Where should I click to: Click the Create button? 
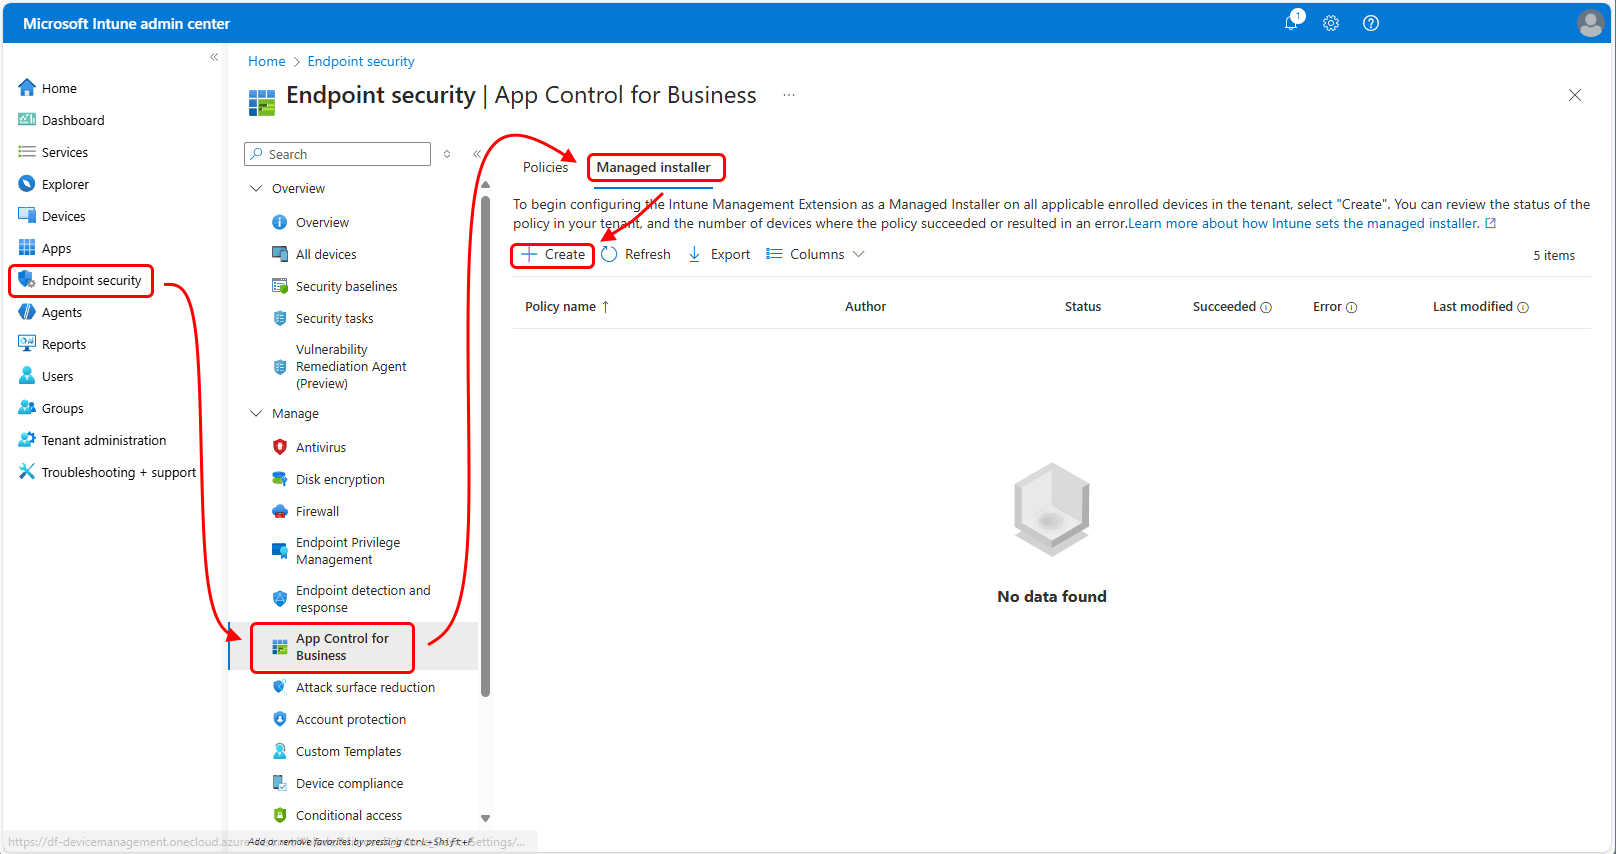[x=554, y=255]
